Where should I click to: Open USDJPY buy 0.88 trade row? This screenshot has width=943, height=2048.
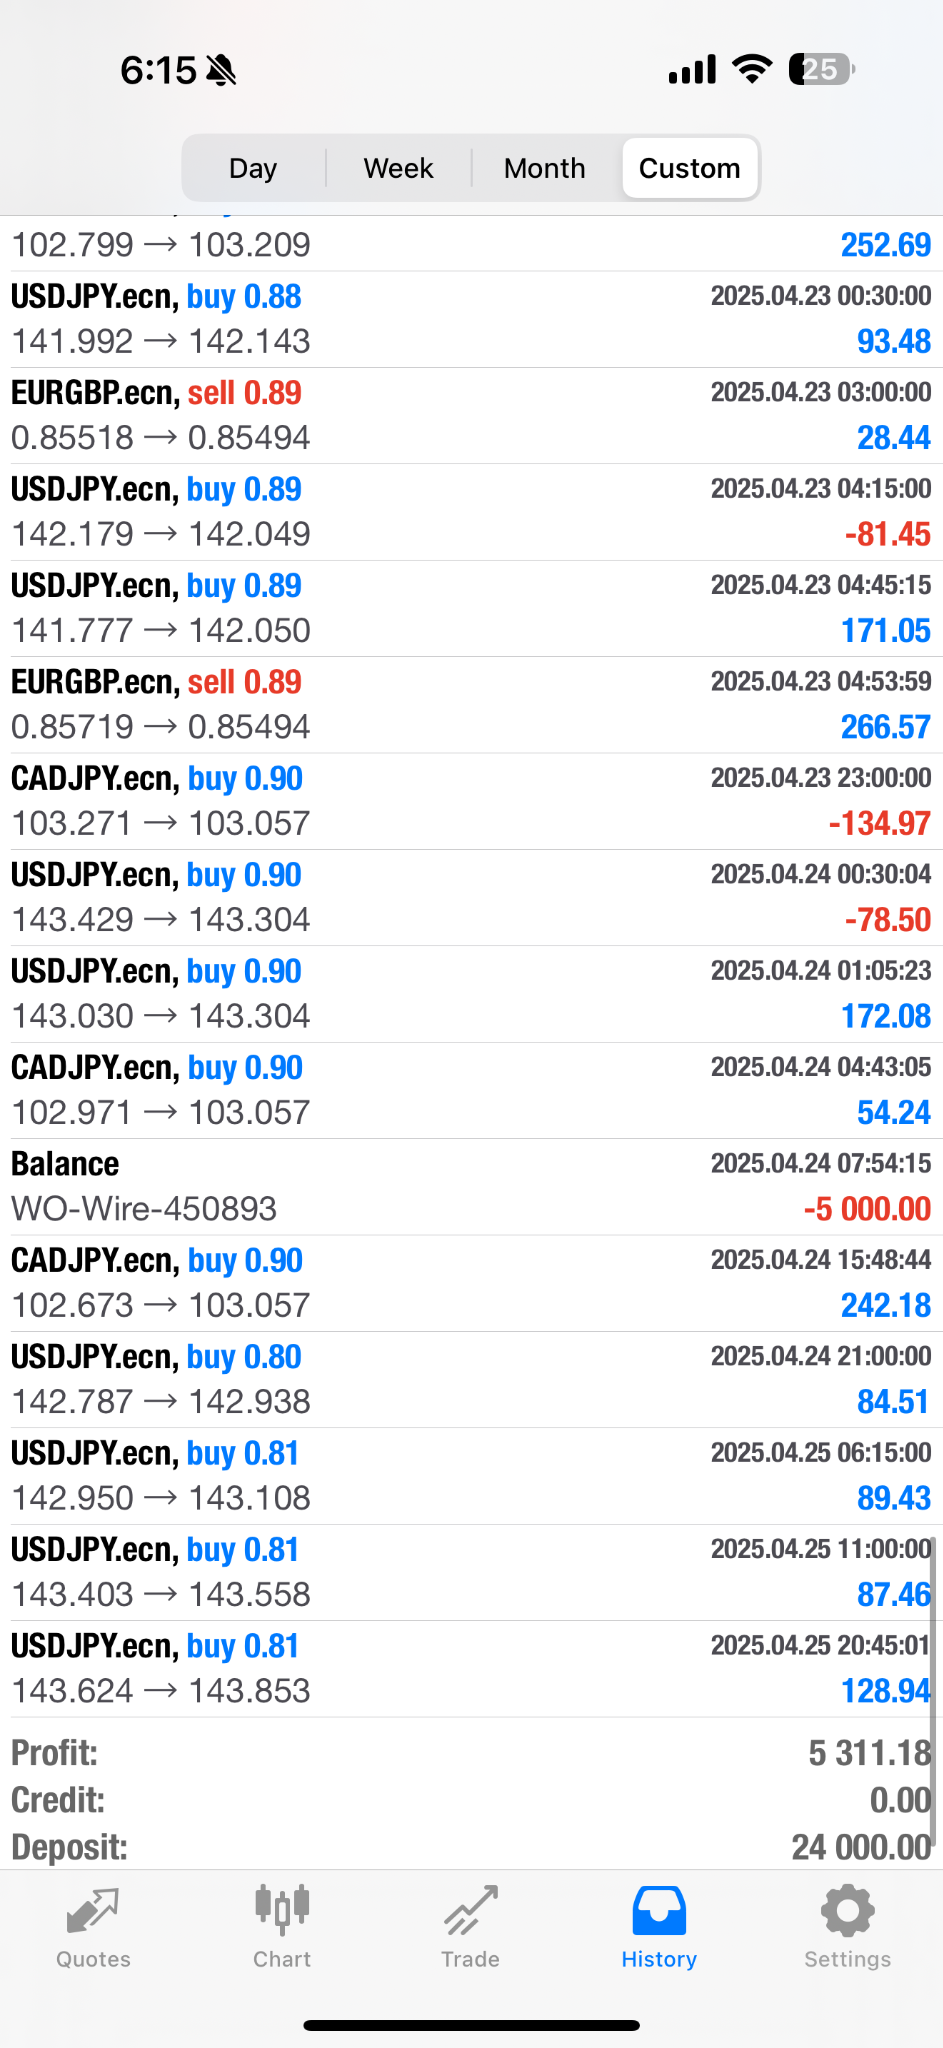pos(471,319)
